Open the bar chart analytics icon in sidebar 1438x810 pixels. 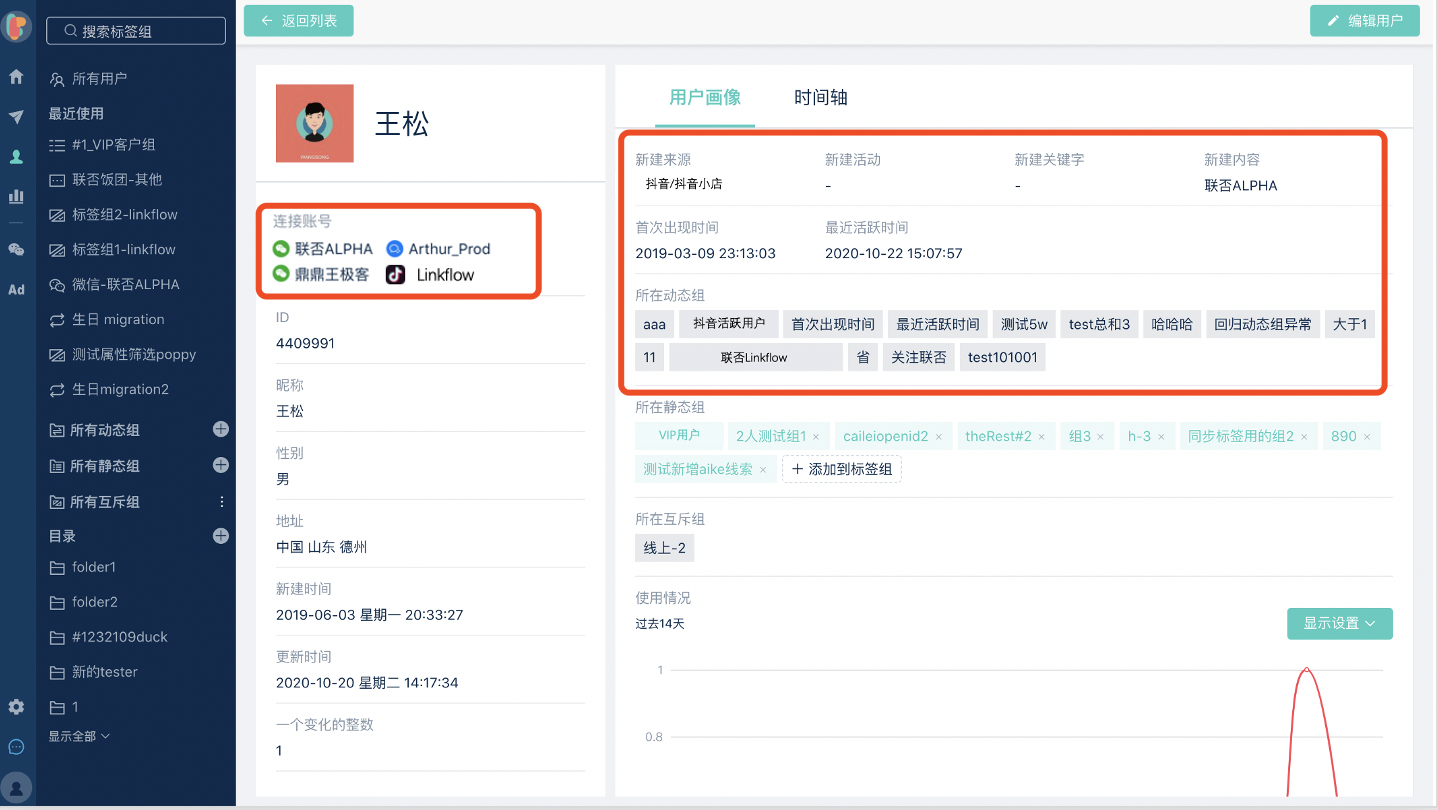[16, 196]
